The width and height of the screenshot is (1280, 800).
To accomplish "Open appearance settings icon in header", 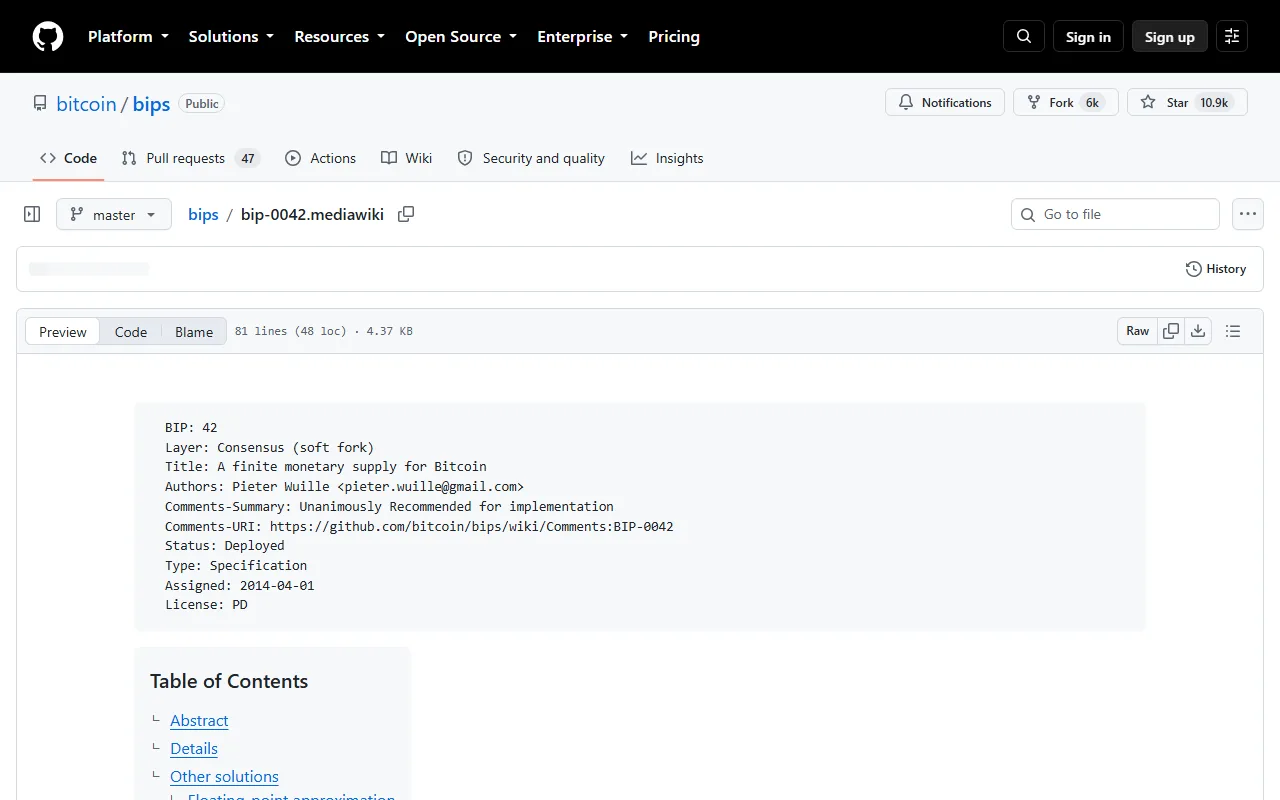I will tap(1232, 37).
